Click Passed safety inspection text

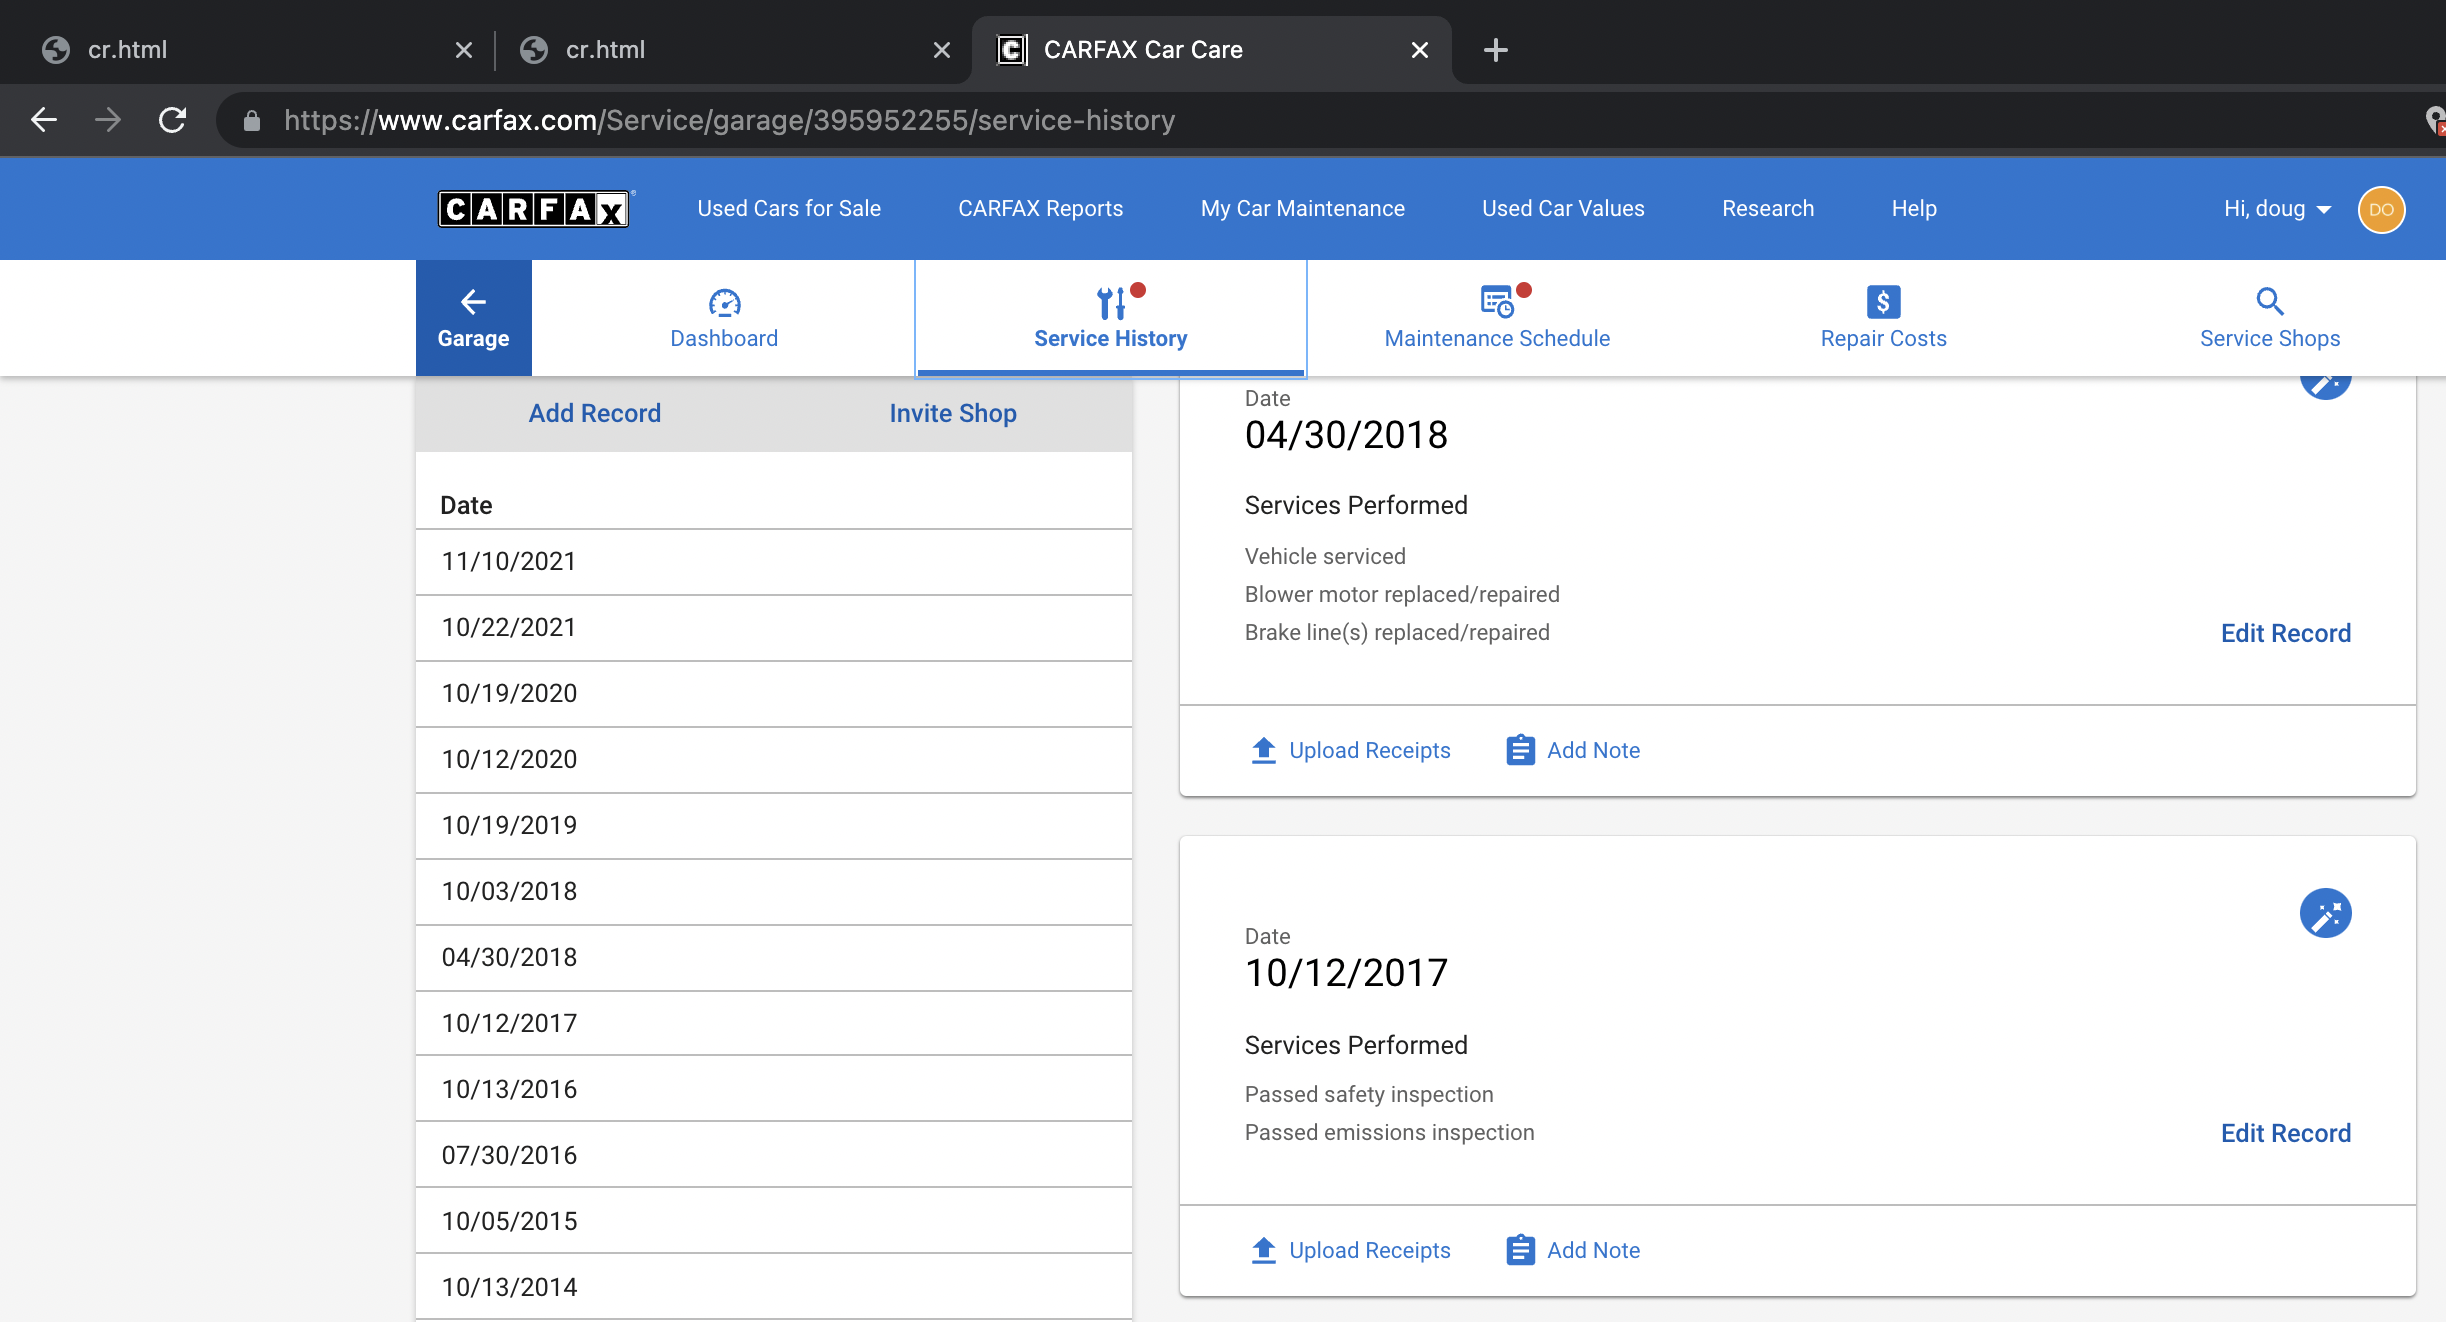coord(1369,1094)
